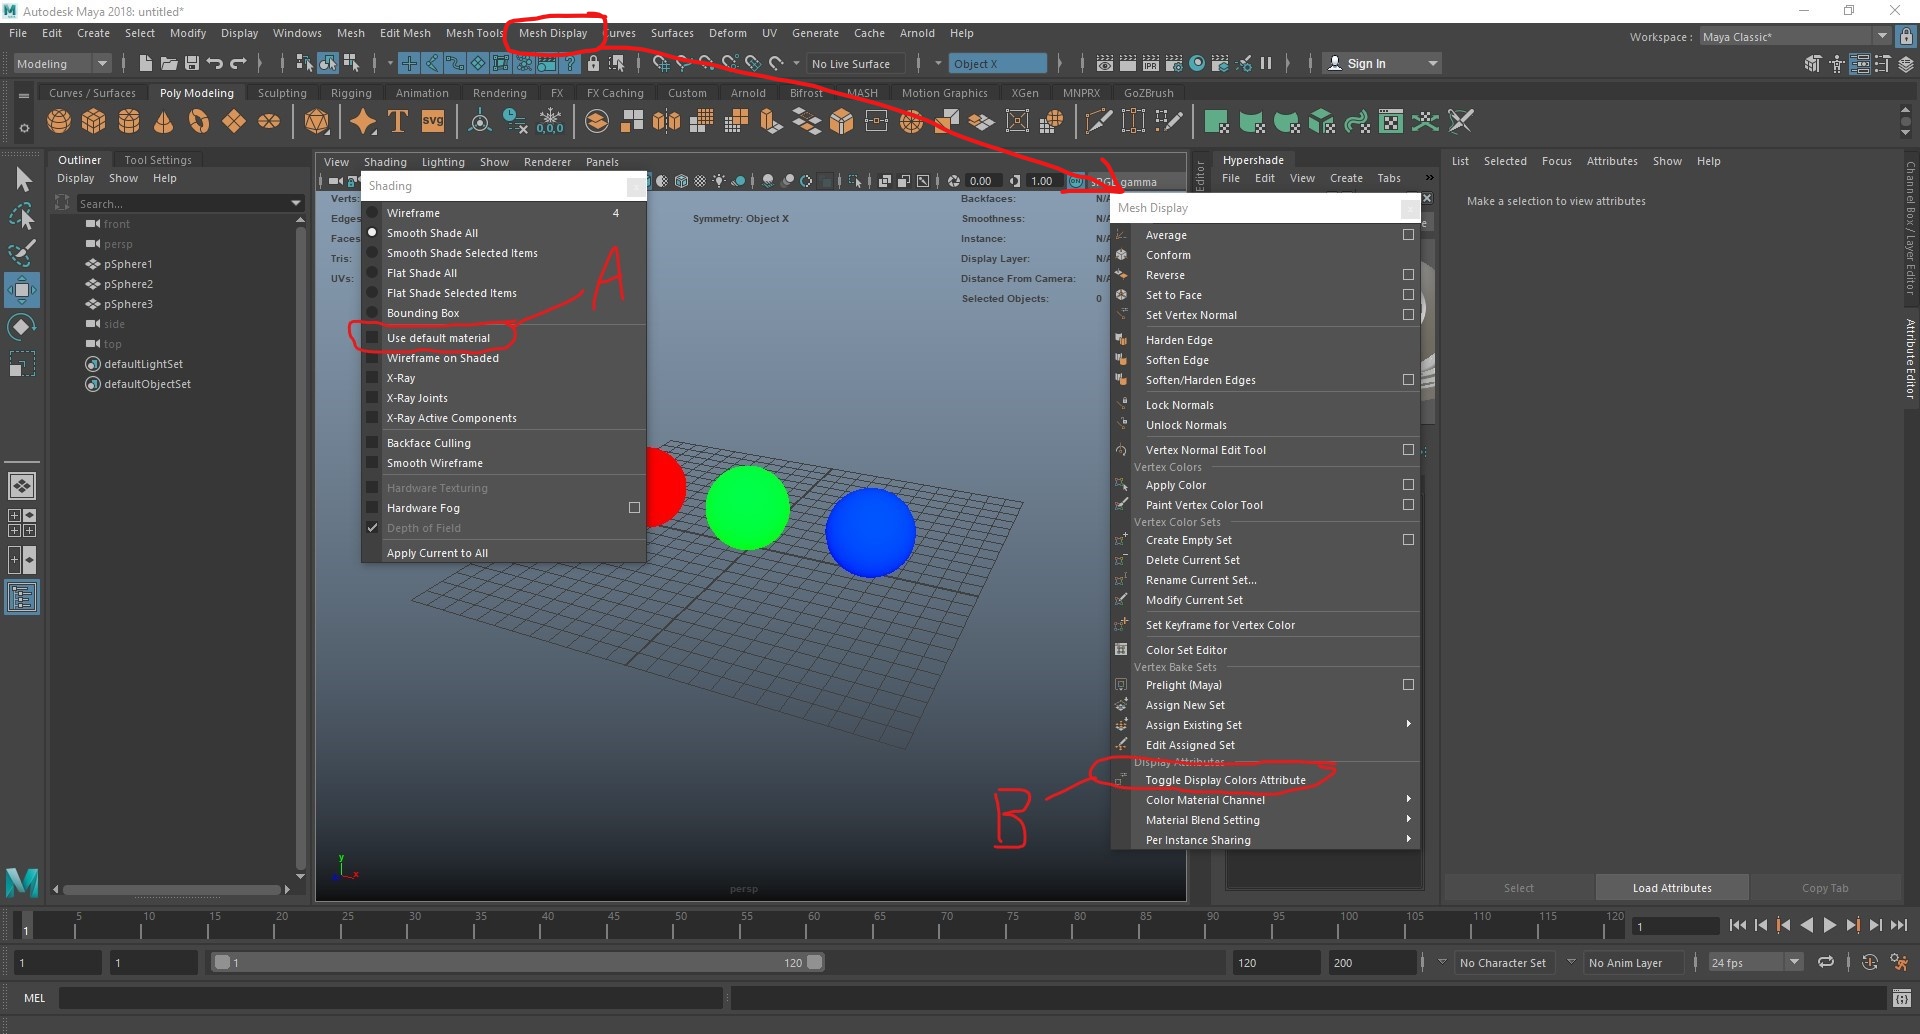Click Apply Current to All
The height and width of the screenshot is (1034, 1920).
click(x=437, y=553)
